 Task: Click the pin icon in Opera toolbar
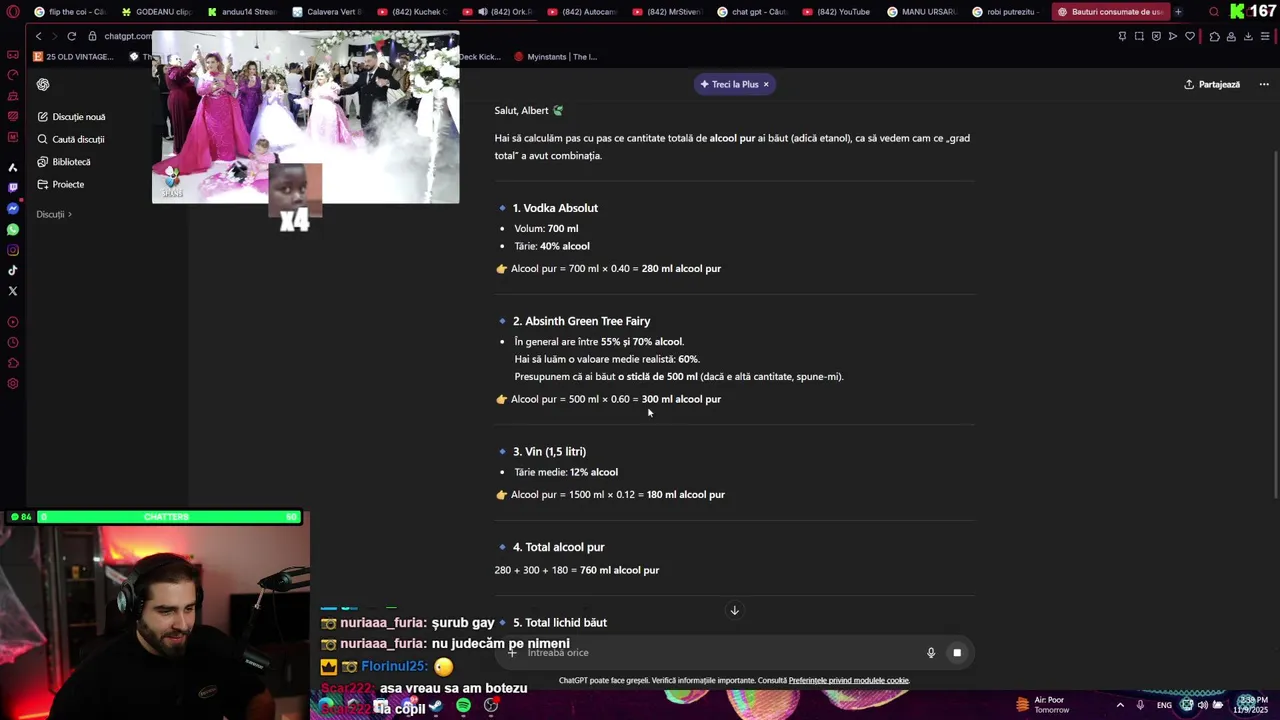(x=1122, y=36)
